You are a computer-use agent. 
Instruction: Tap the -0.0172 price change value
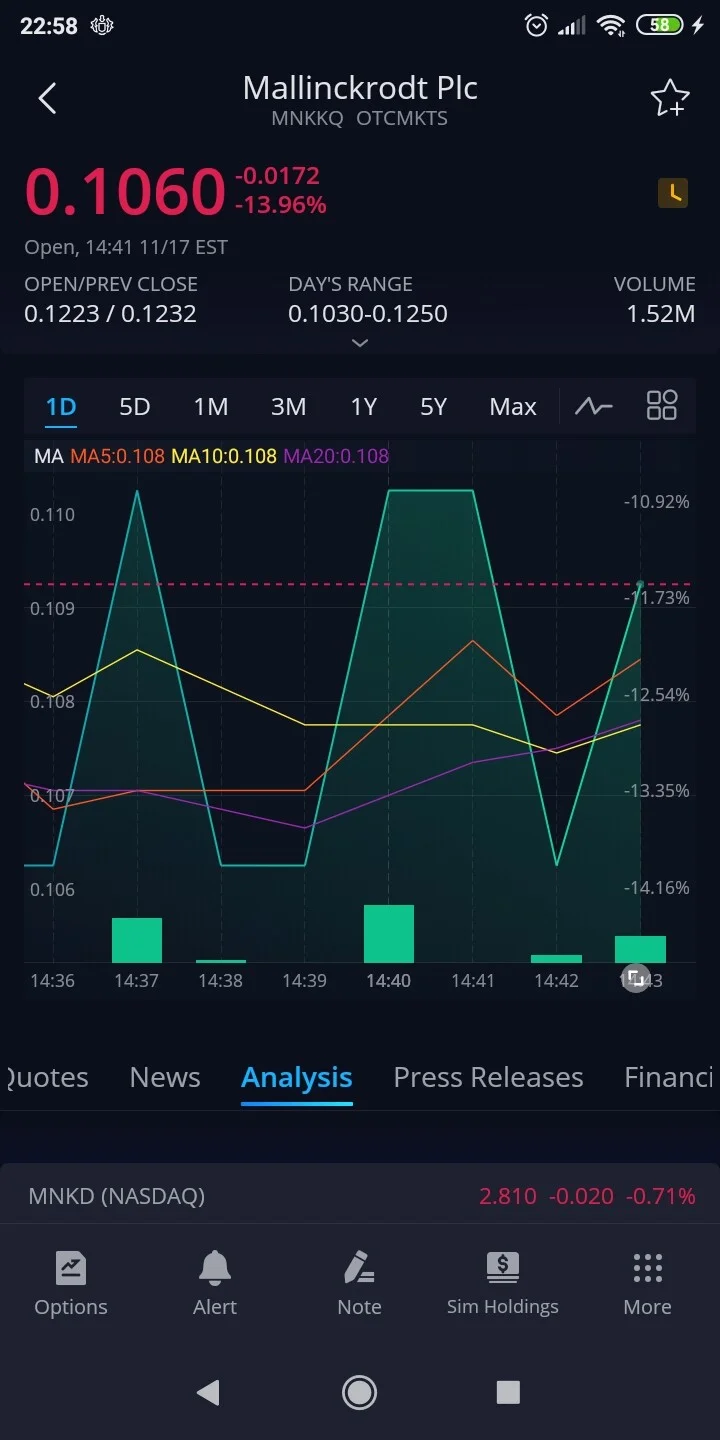tap(277, 176)
